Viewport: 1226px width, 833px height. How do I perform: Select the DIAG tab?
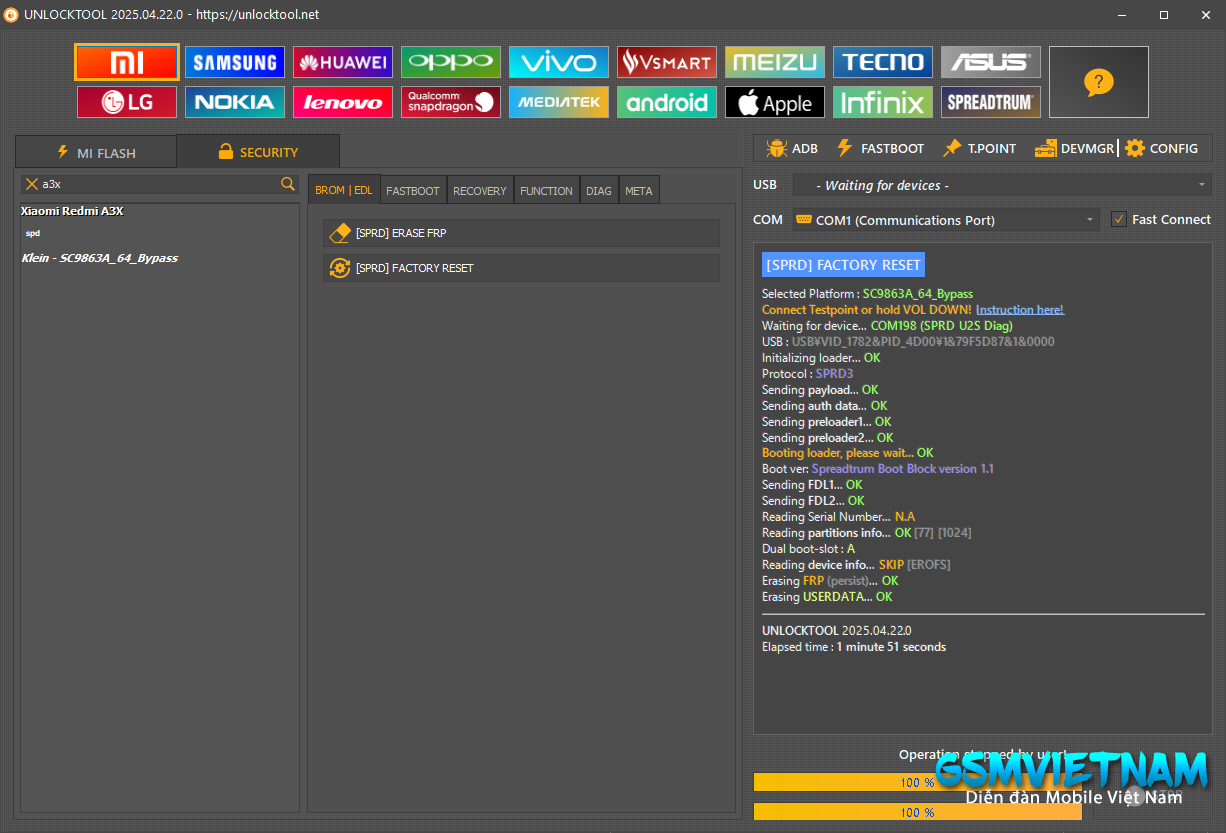click(599, 190)
